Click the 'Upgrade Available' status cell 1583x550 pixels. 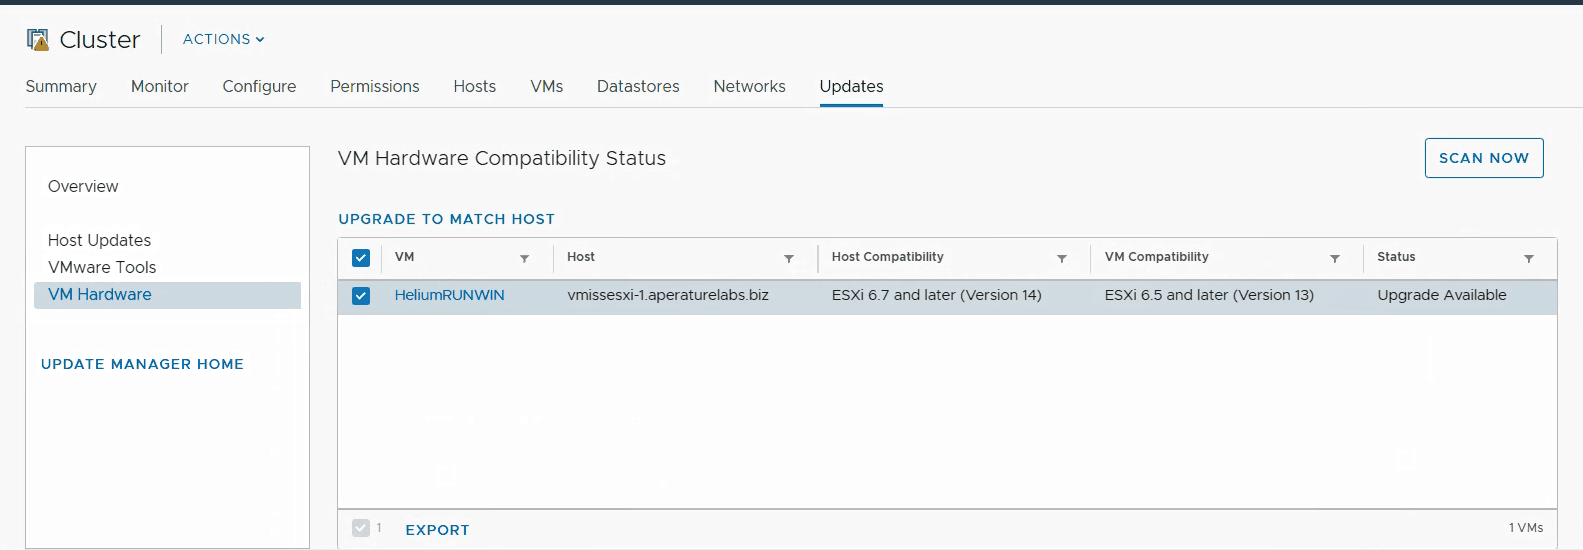[x=1442, y=295]
